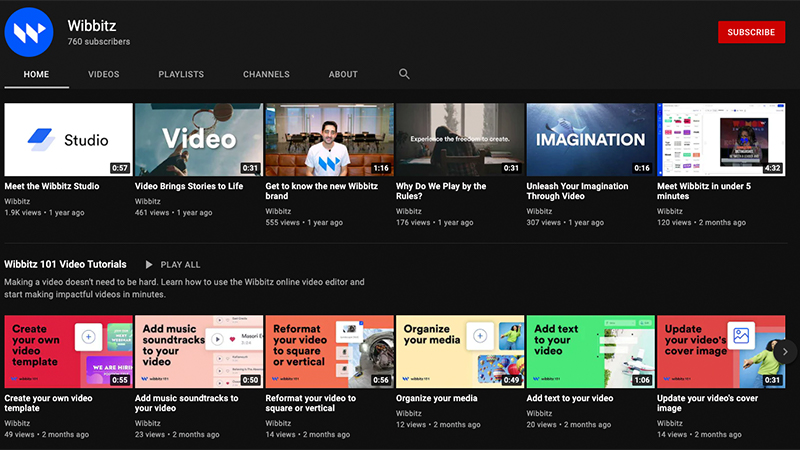This screenshot has height=450, width=800.
Task: Open the Videos tab
Action: pyautogui.click(x=104, y=74)
